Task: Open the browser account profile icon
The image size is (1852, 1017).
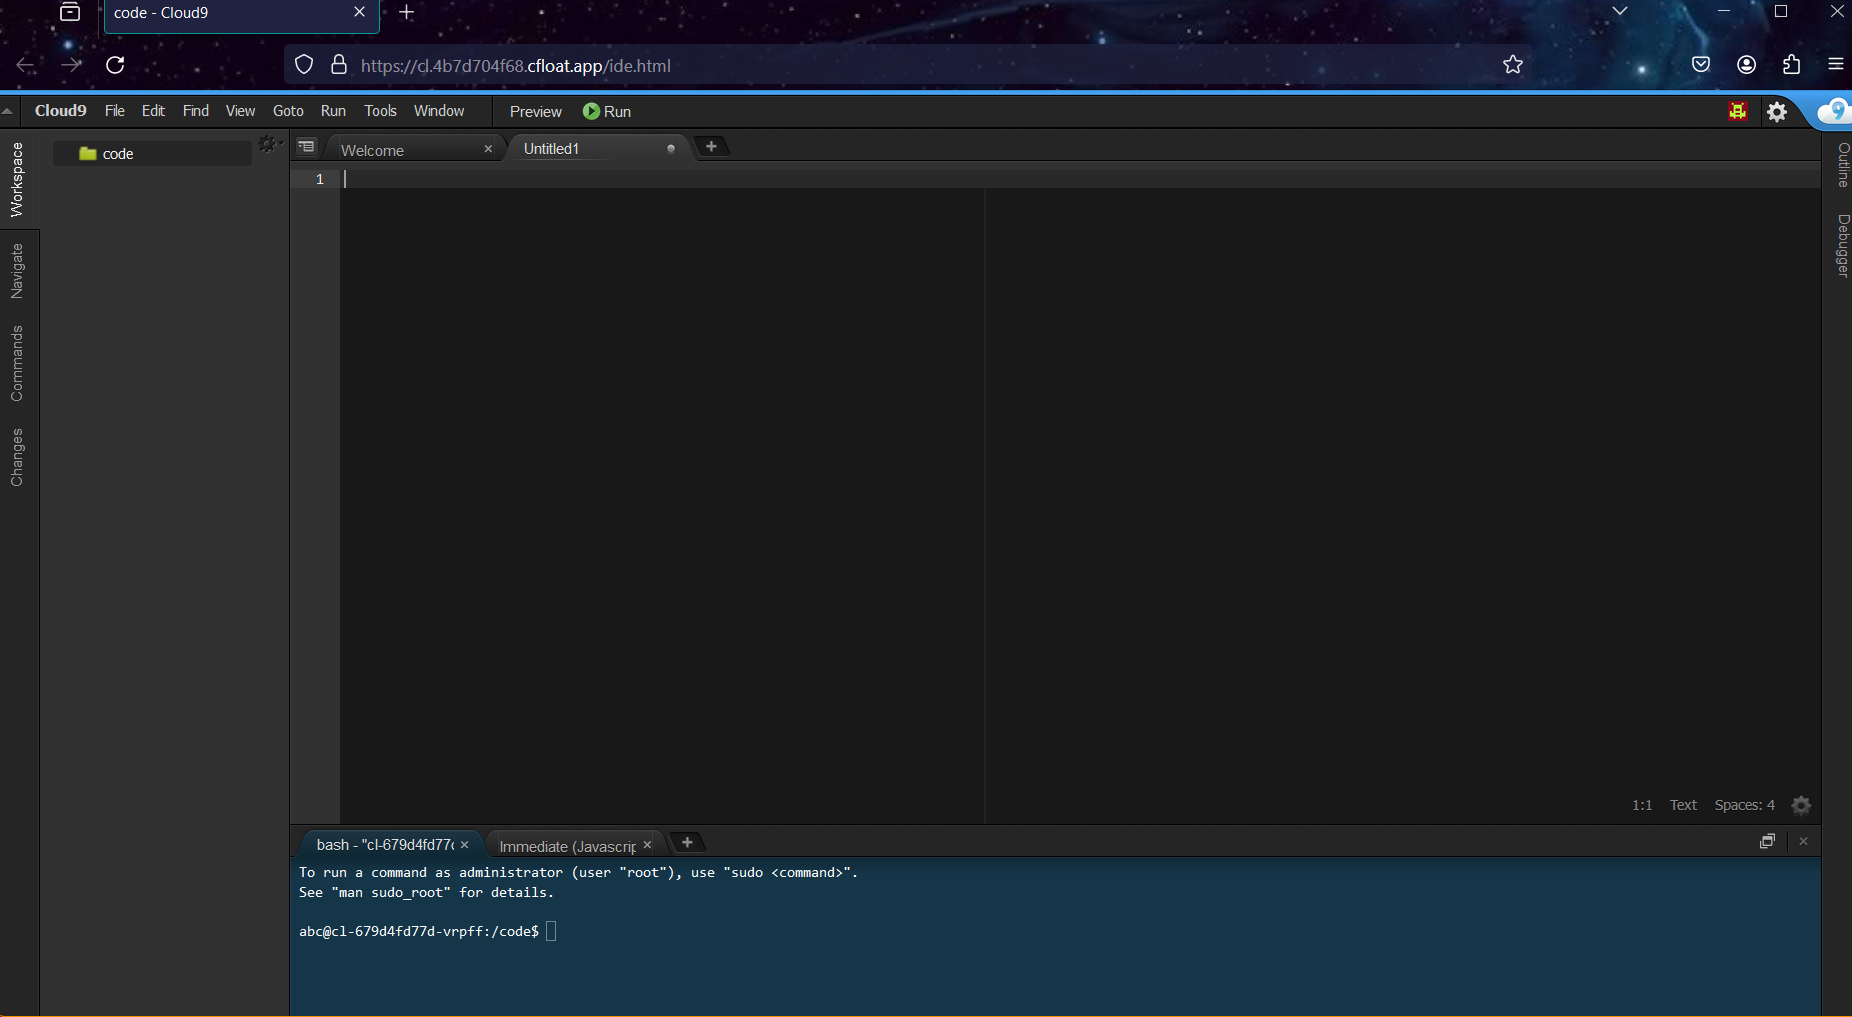Action: click(x=1746, y=65)
